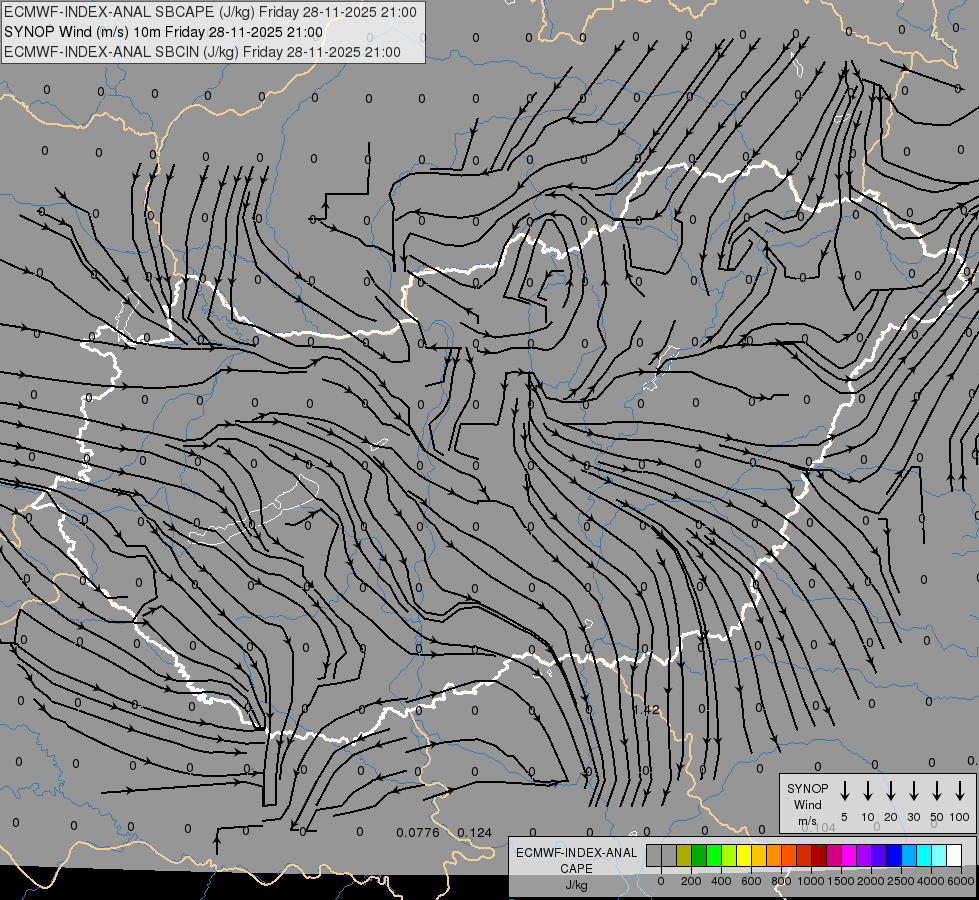Select the 1500 tick label on CAPE scale
The width and height of the screenshot is (979, 900).
pos(841,881)
